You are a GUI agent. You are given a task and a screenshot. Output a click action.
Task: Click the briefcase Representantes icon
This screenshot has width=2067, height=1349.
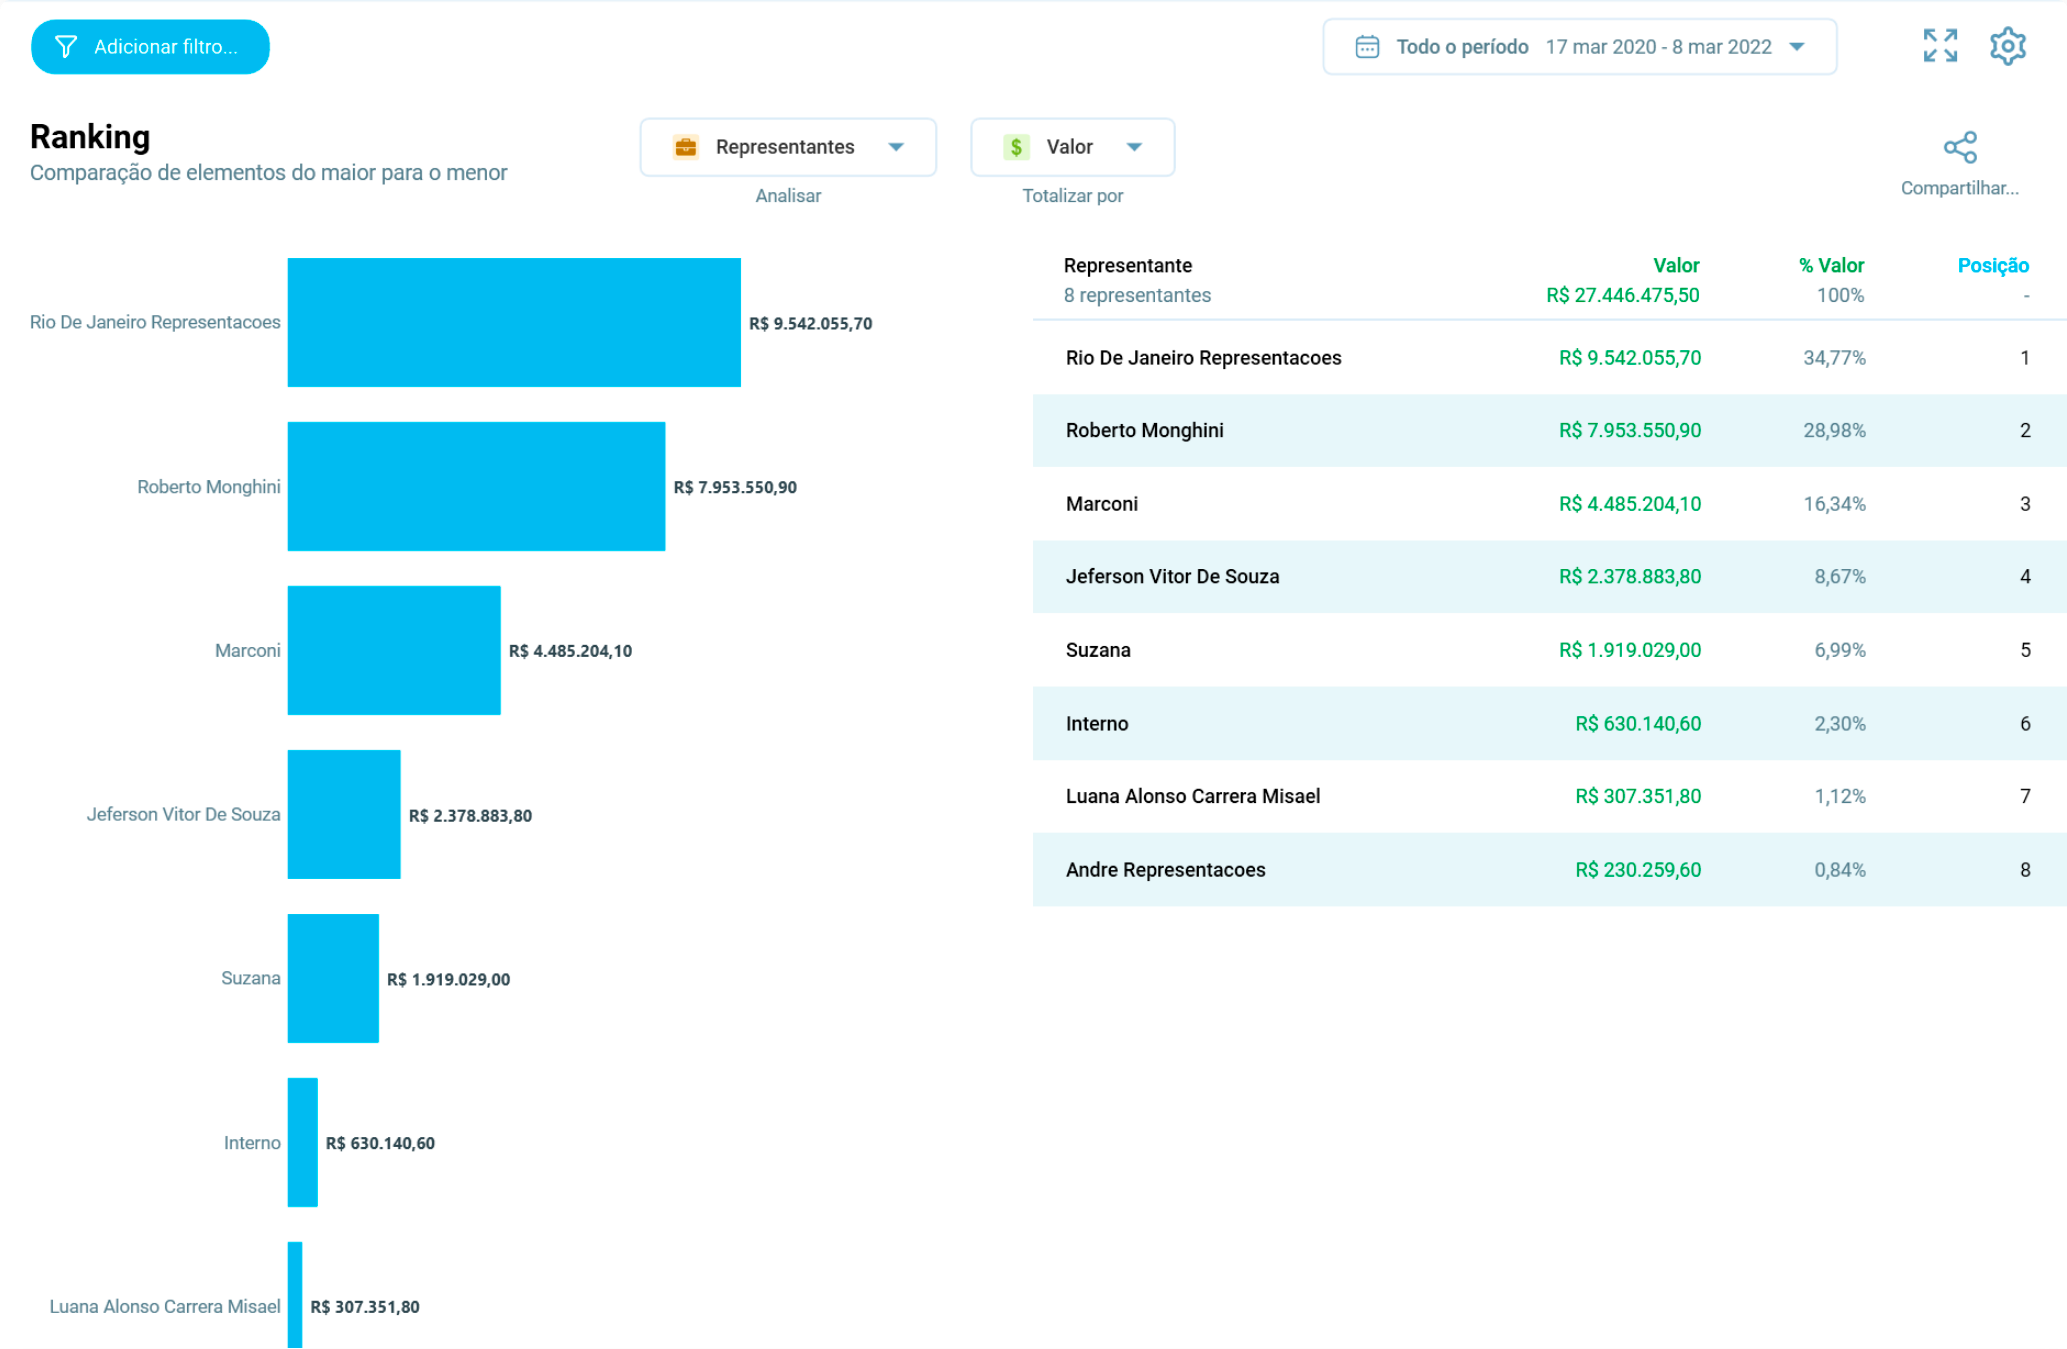pyautogui.click(x=686, y=147)
